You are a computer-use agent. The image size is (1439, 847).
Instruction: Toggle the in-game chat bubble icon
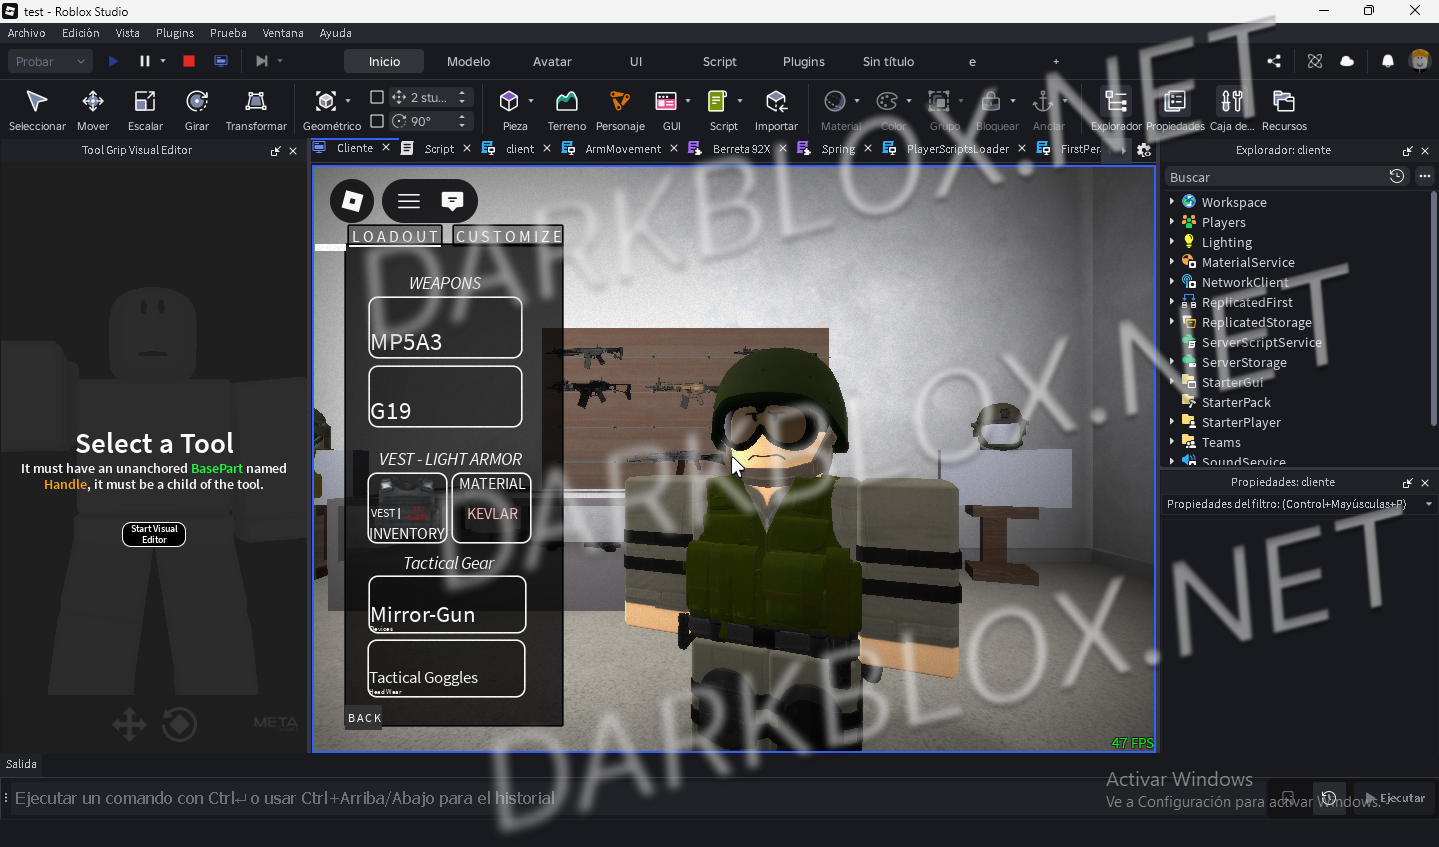(452, 201)
